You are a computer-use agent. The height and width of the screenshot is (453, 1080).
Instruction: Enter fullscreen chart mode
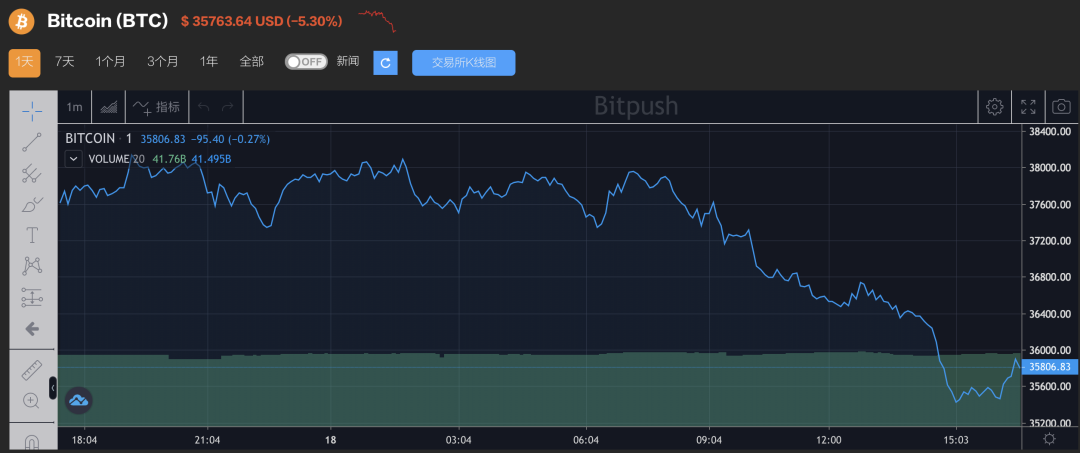tap(1028, 107)
